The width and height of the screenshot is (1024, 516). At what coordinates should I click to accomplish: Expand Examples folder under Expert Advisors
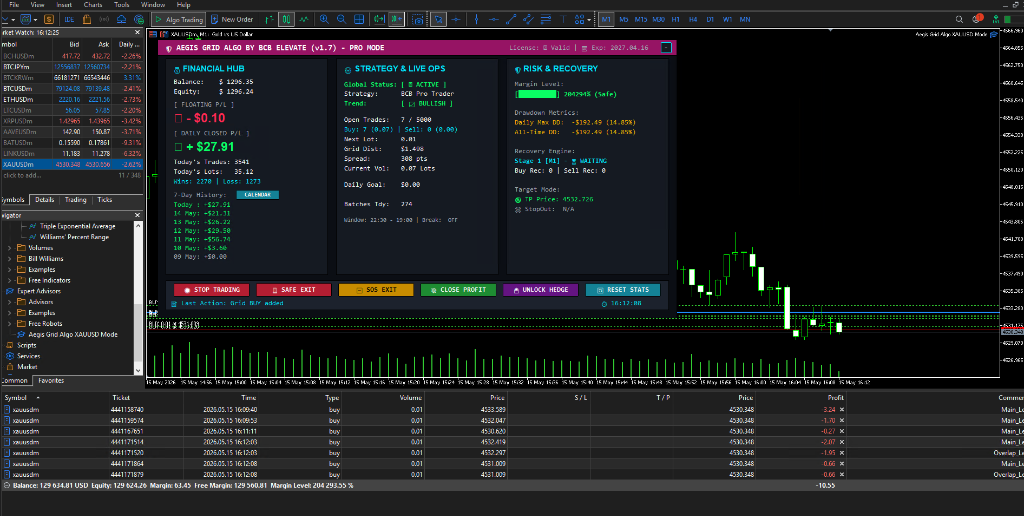(10, 313)
